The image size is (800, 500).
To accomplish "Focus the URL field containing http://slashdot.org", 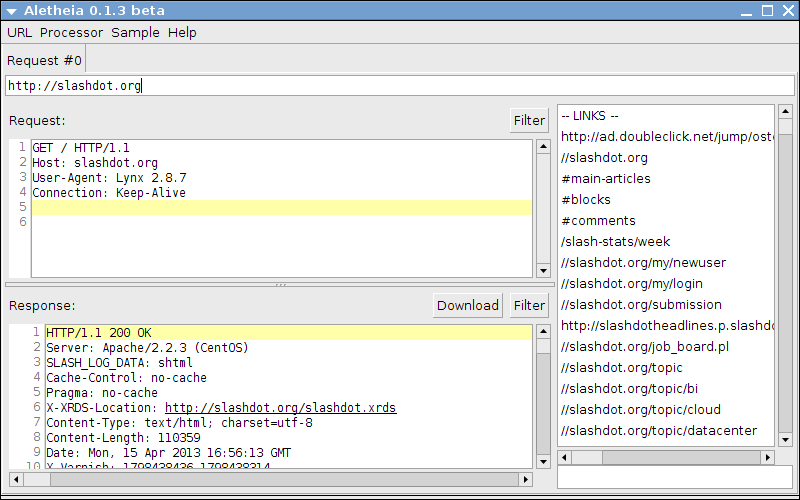I will click(x=400, y=85).
